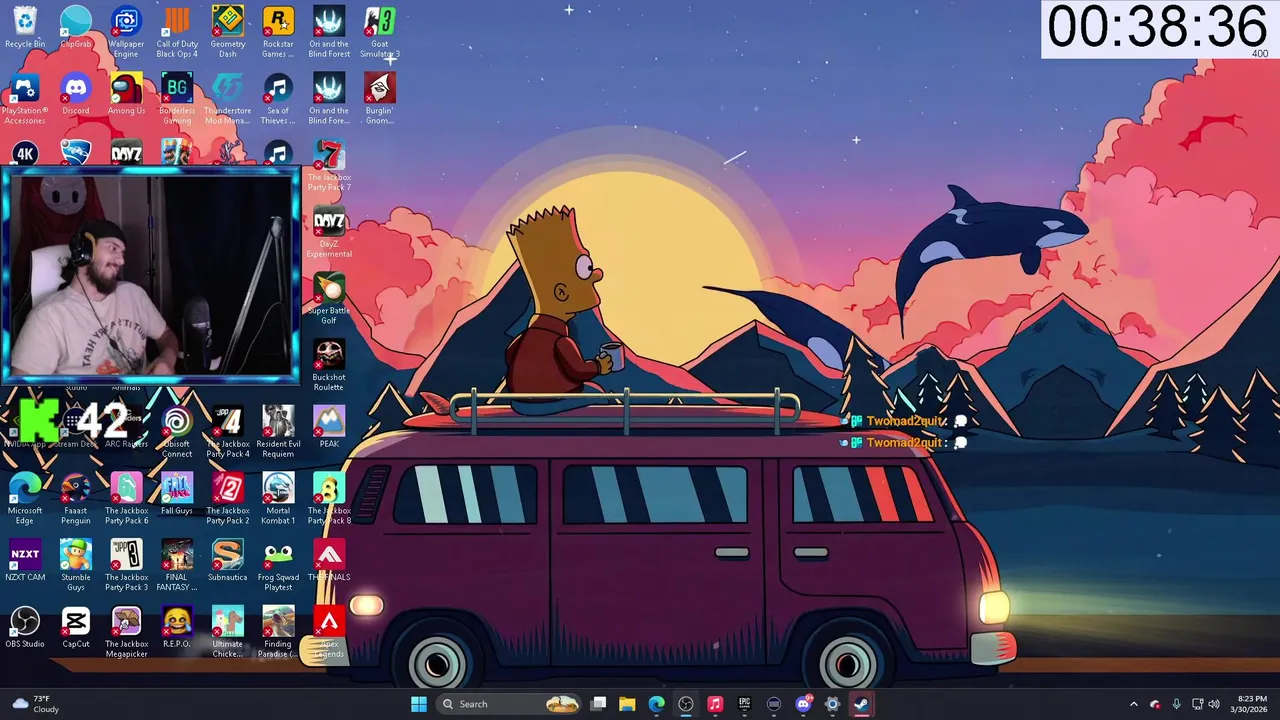The image size is (1280, 720).
Task: Select the Goat Simulator 3 icon
Action: pos(380,32)
